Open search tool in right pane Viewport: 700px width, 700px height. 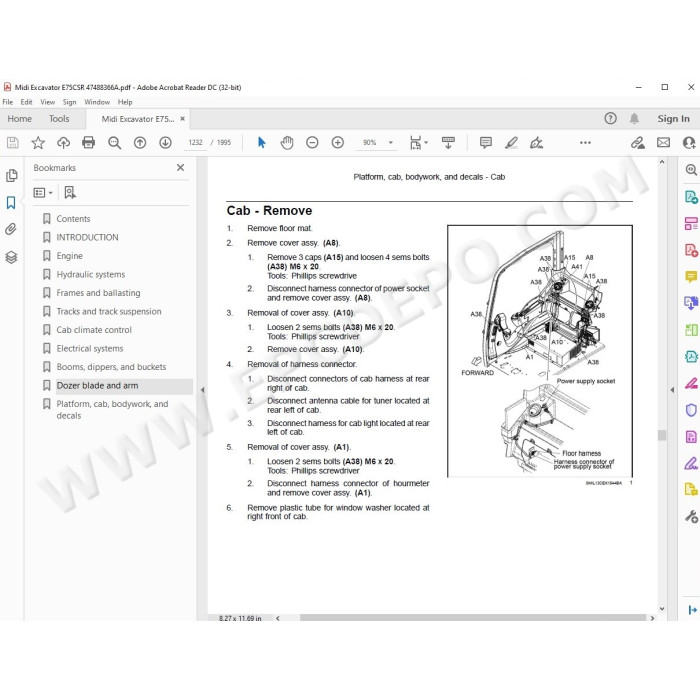tap(691, 170)
